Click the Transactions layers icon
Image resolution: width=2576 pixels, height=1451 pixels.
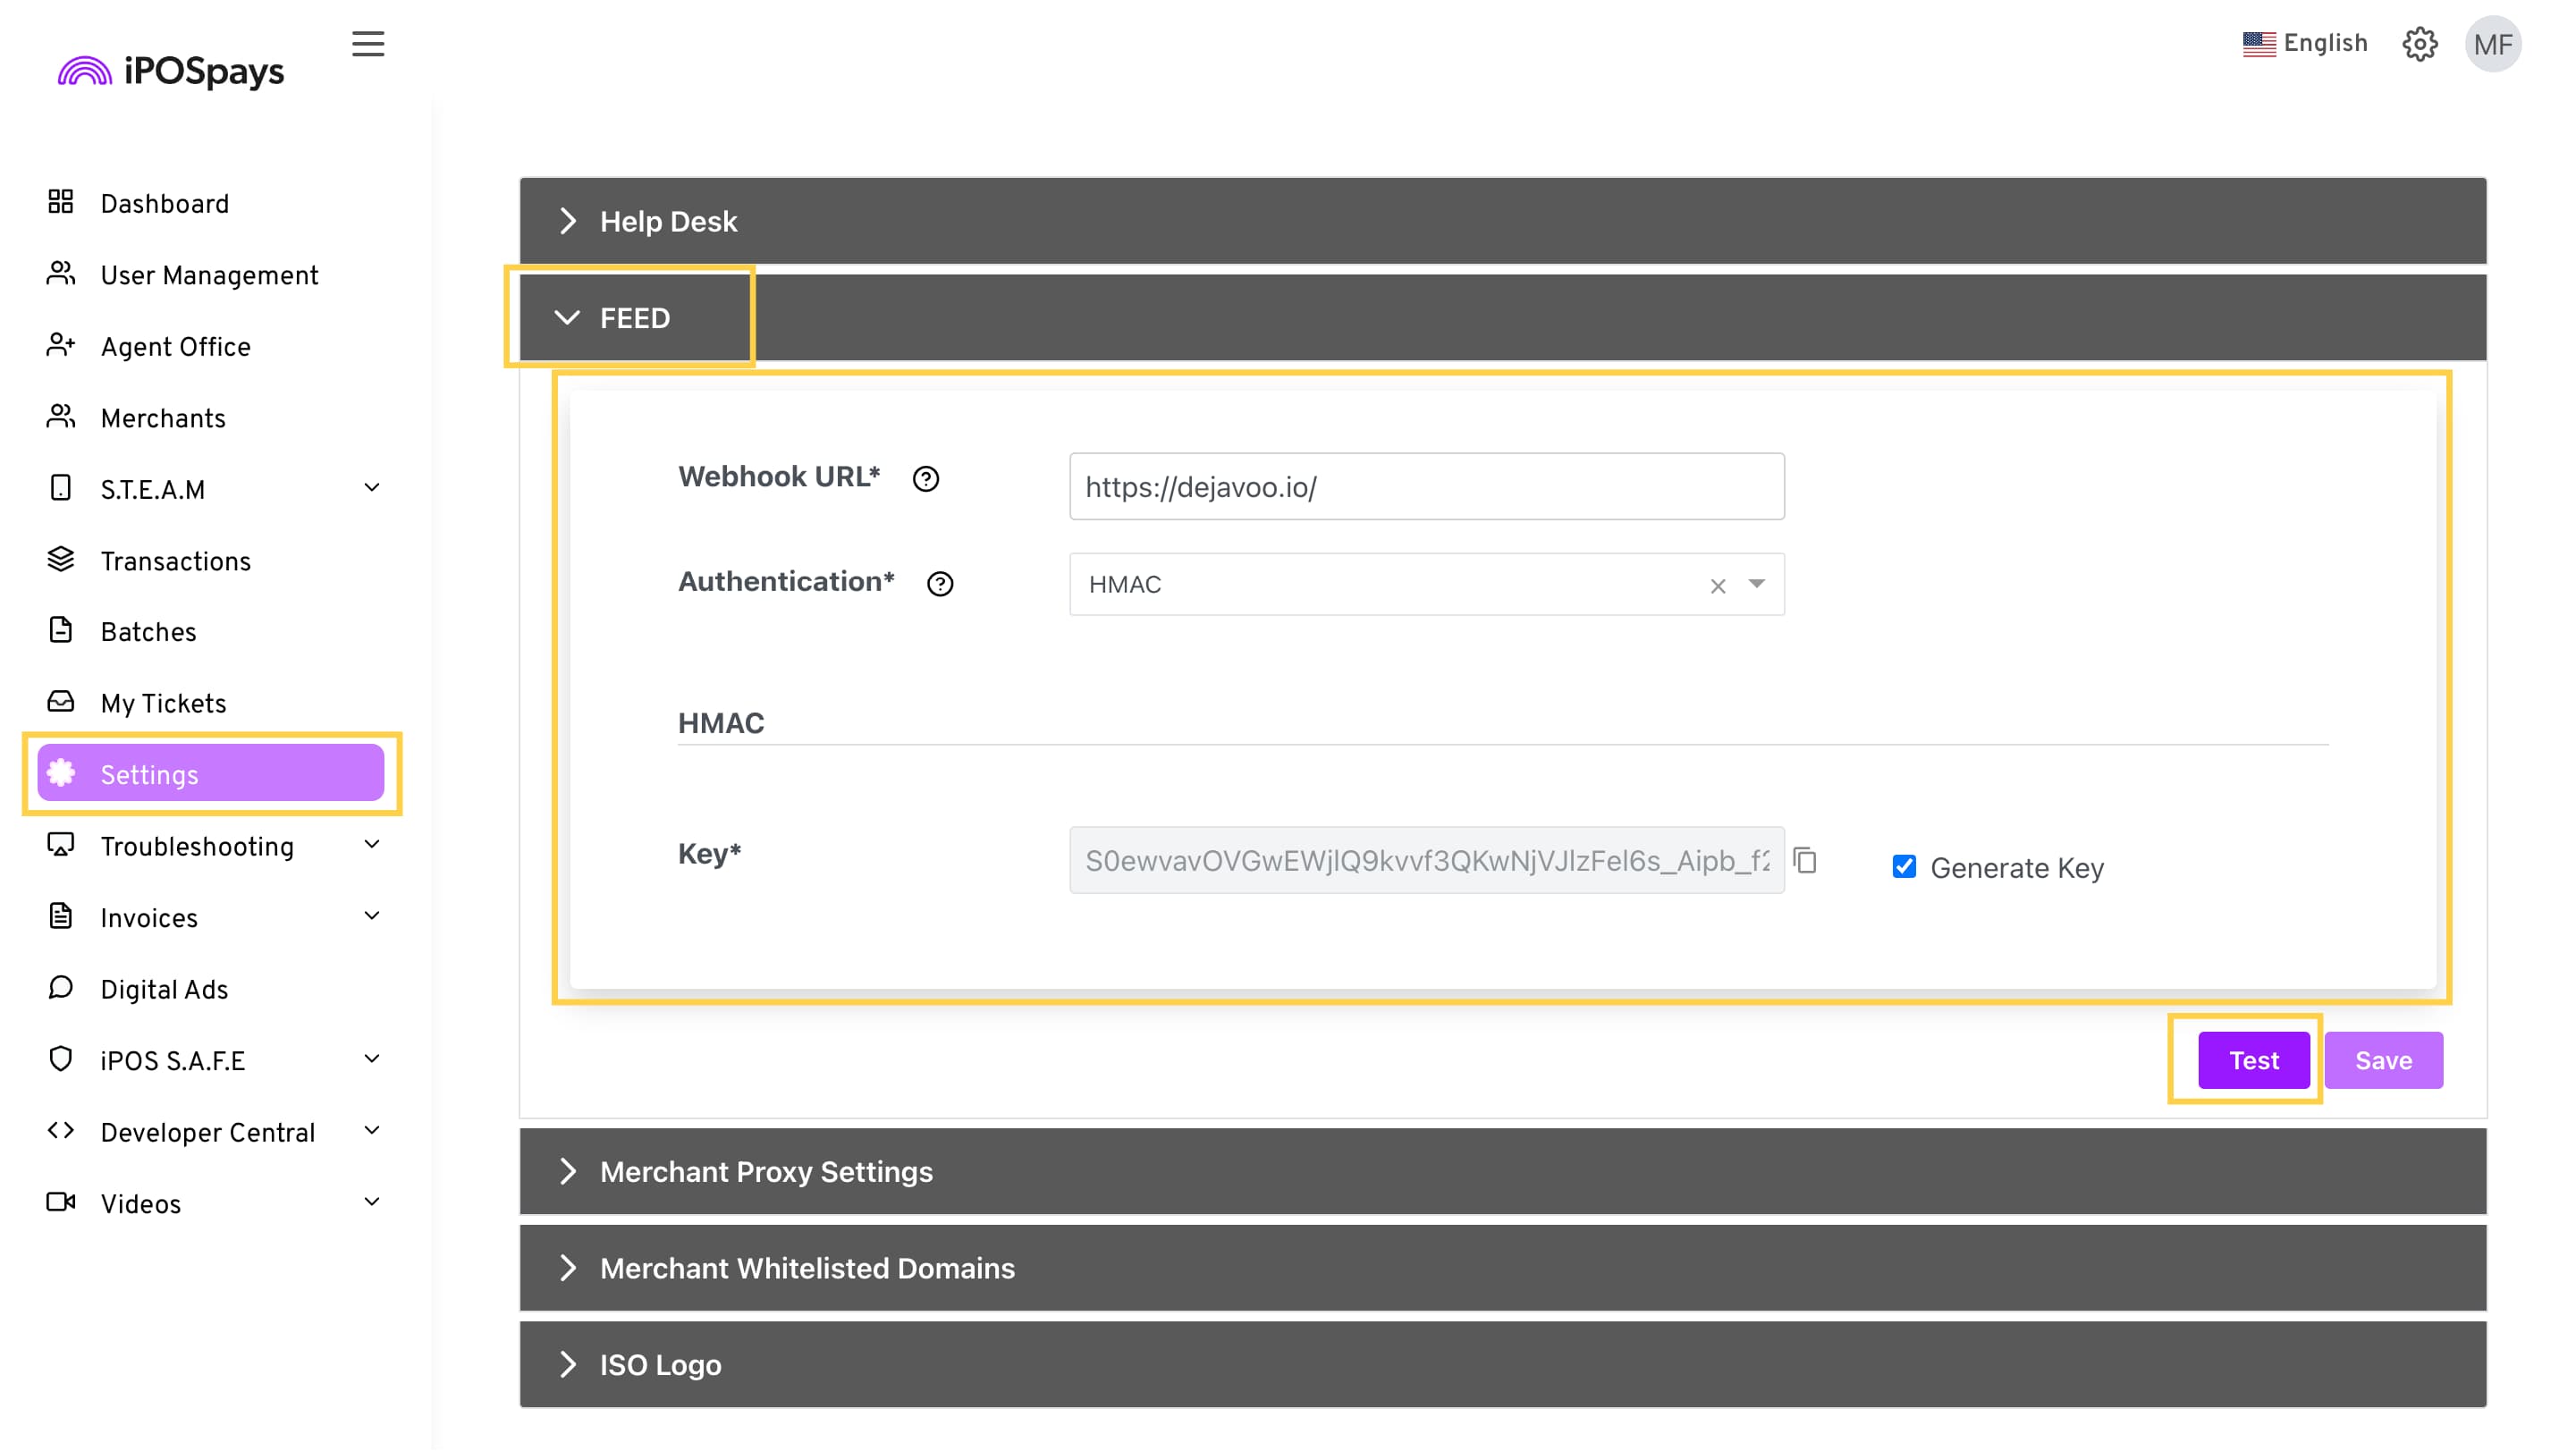(61, 560)
